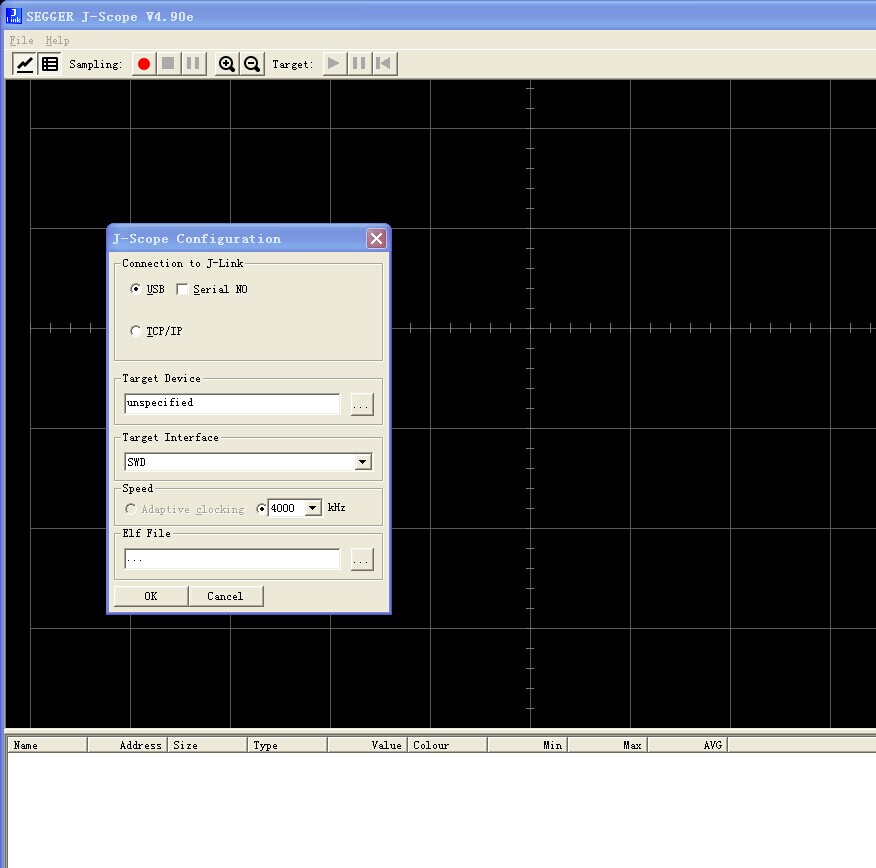Start sampling with the red record button
The image size is (876, 868).
(x=144, y=64)
